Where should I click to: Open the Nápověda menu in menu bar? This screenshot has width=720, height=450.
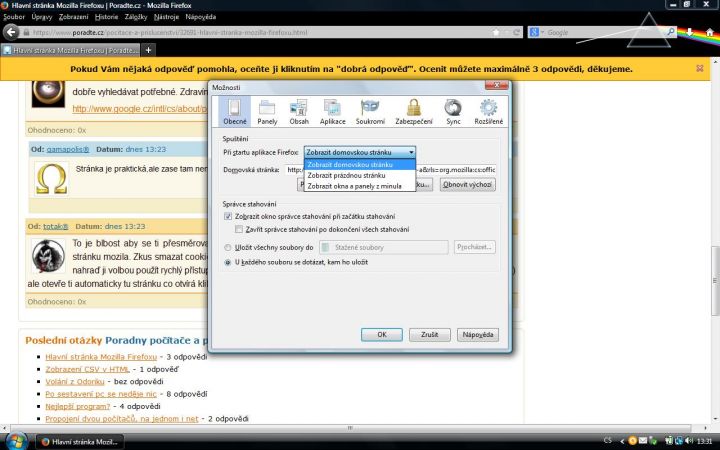201,17
